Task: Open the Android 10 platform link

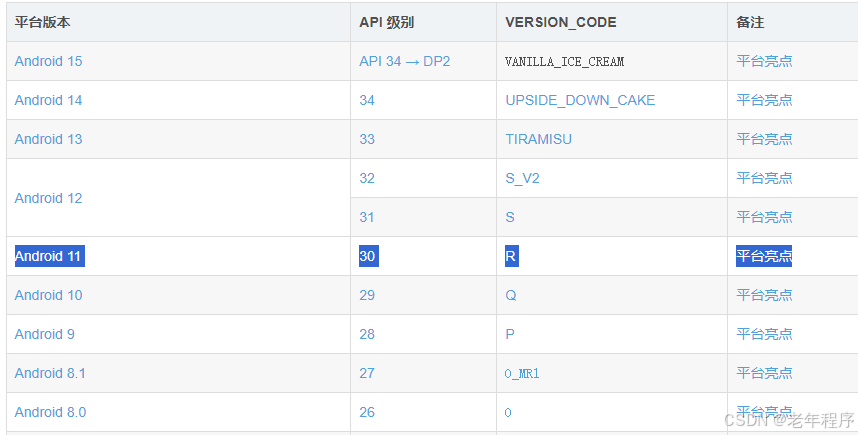Action: tap(48, 295)
